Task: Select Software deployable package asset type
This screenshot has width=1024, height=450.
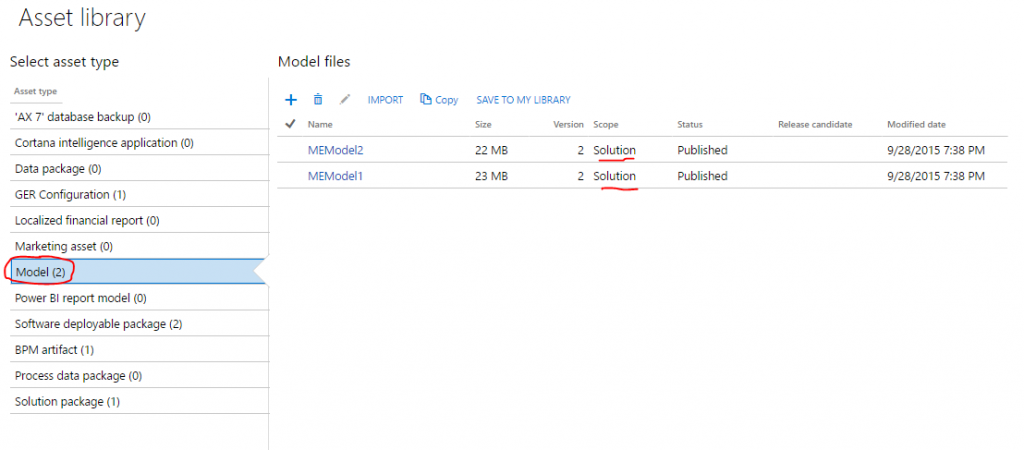Action: [x=98, y=324]
